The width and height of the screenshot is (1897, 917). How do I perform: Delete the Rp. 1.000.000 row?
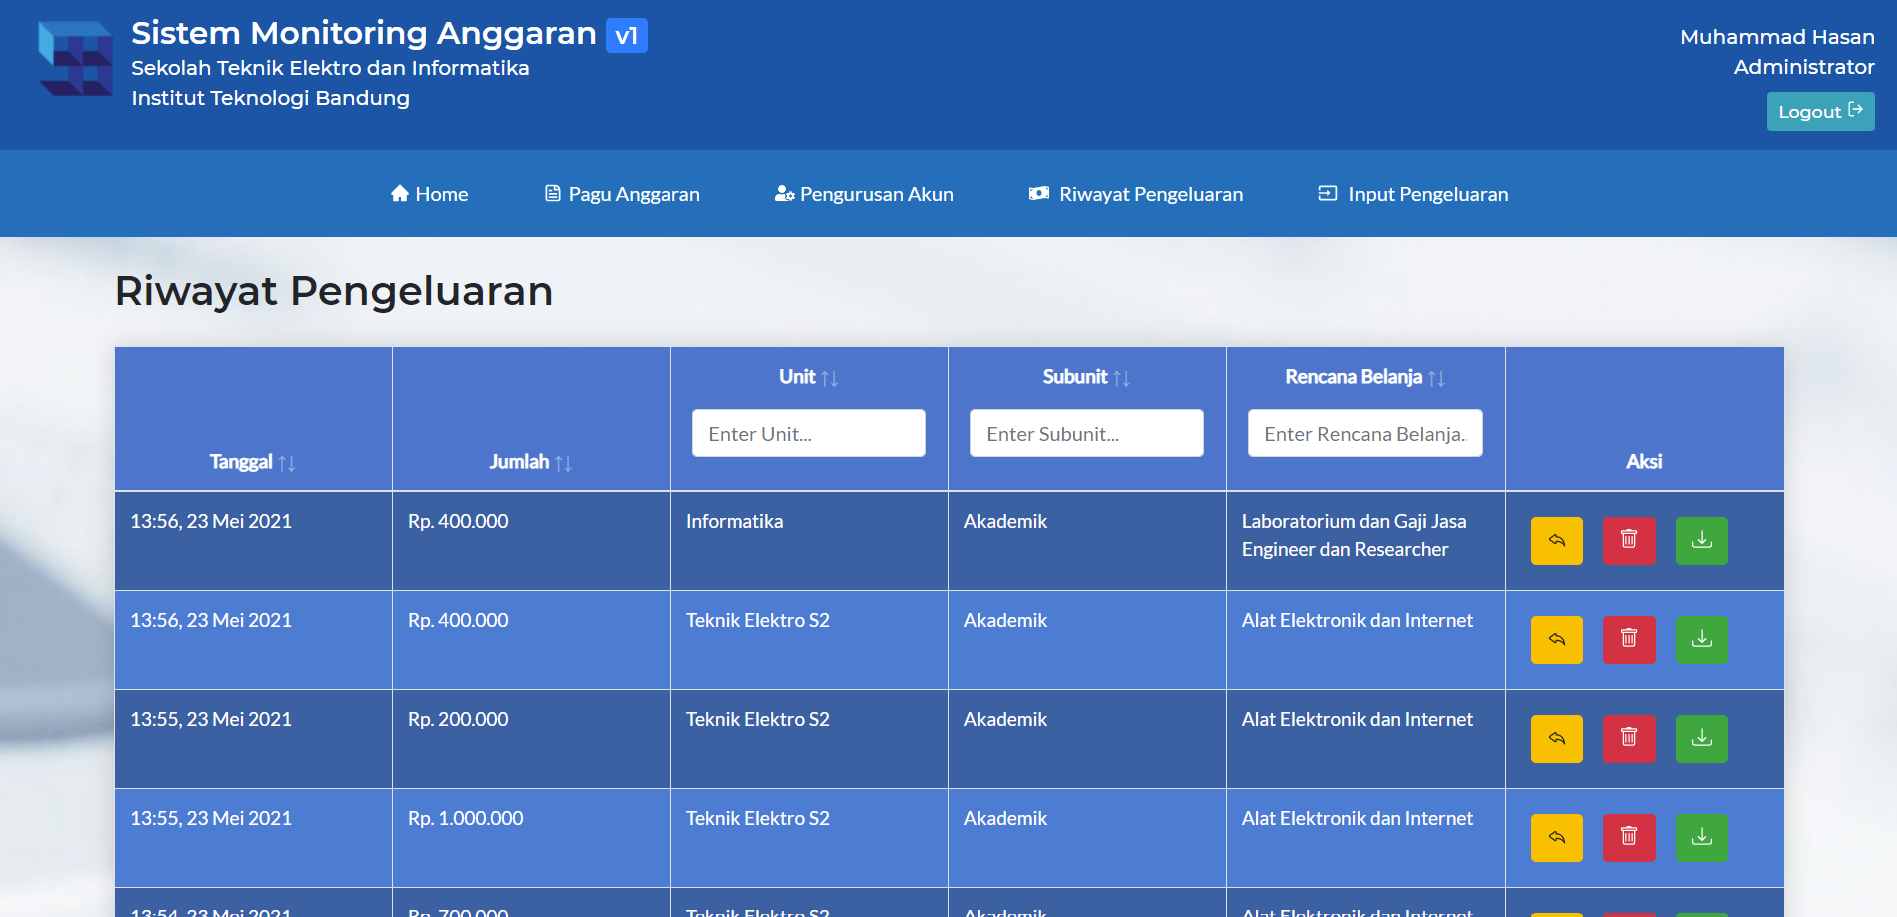(x=1629, y=838)
